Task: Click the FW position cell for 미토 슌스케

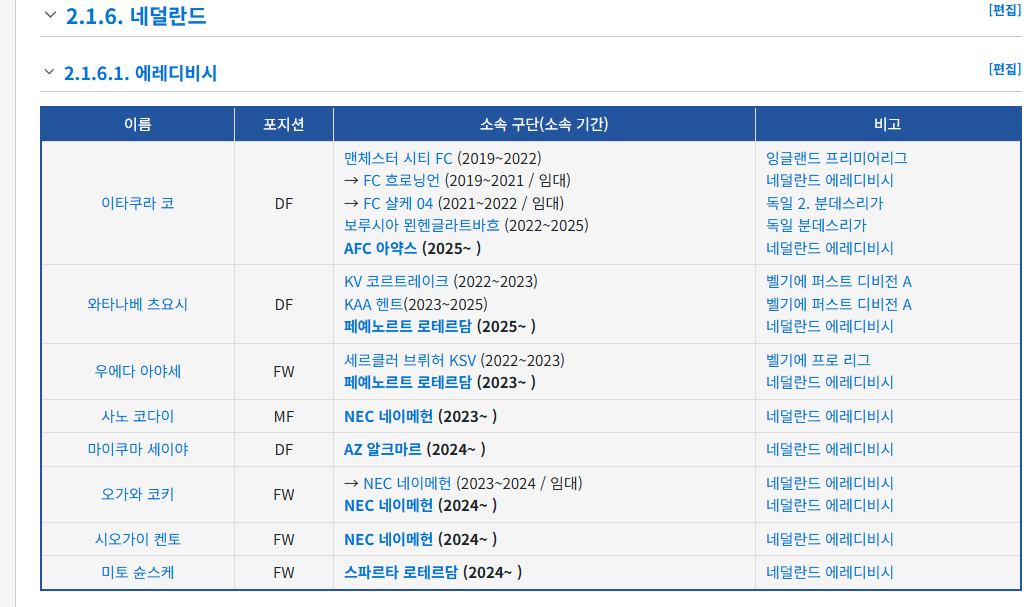Action: click(x=284, y=573)
